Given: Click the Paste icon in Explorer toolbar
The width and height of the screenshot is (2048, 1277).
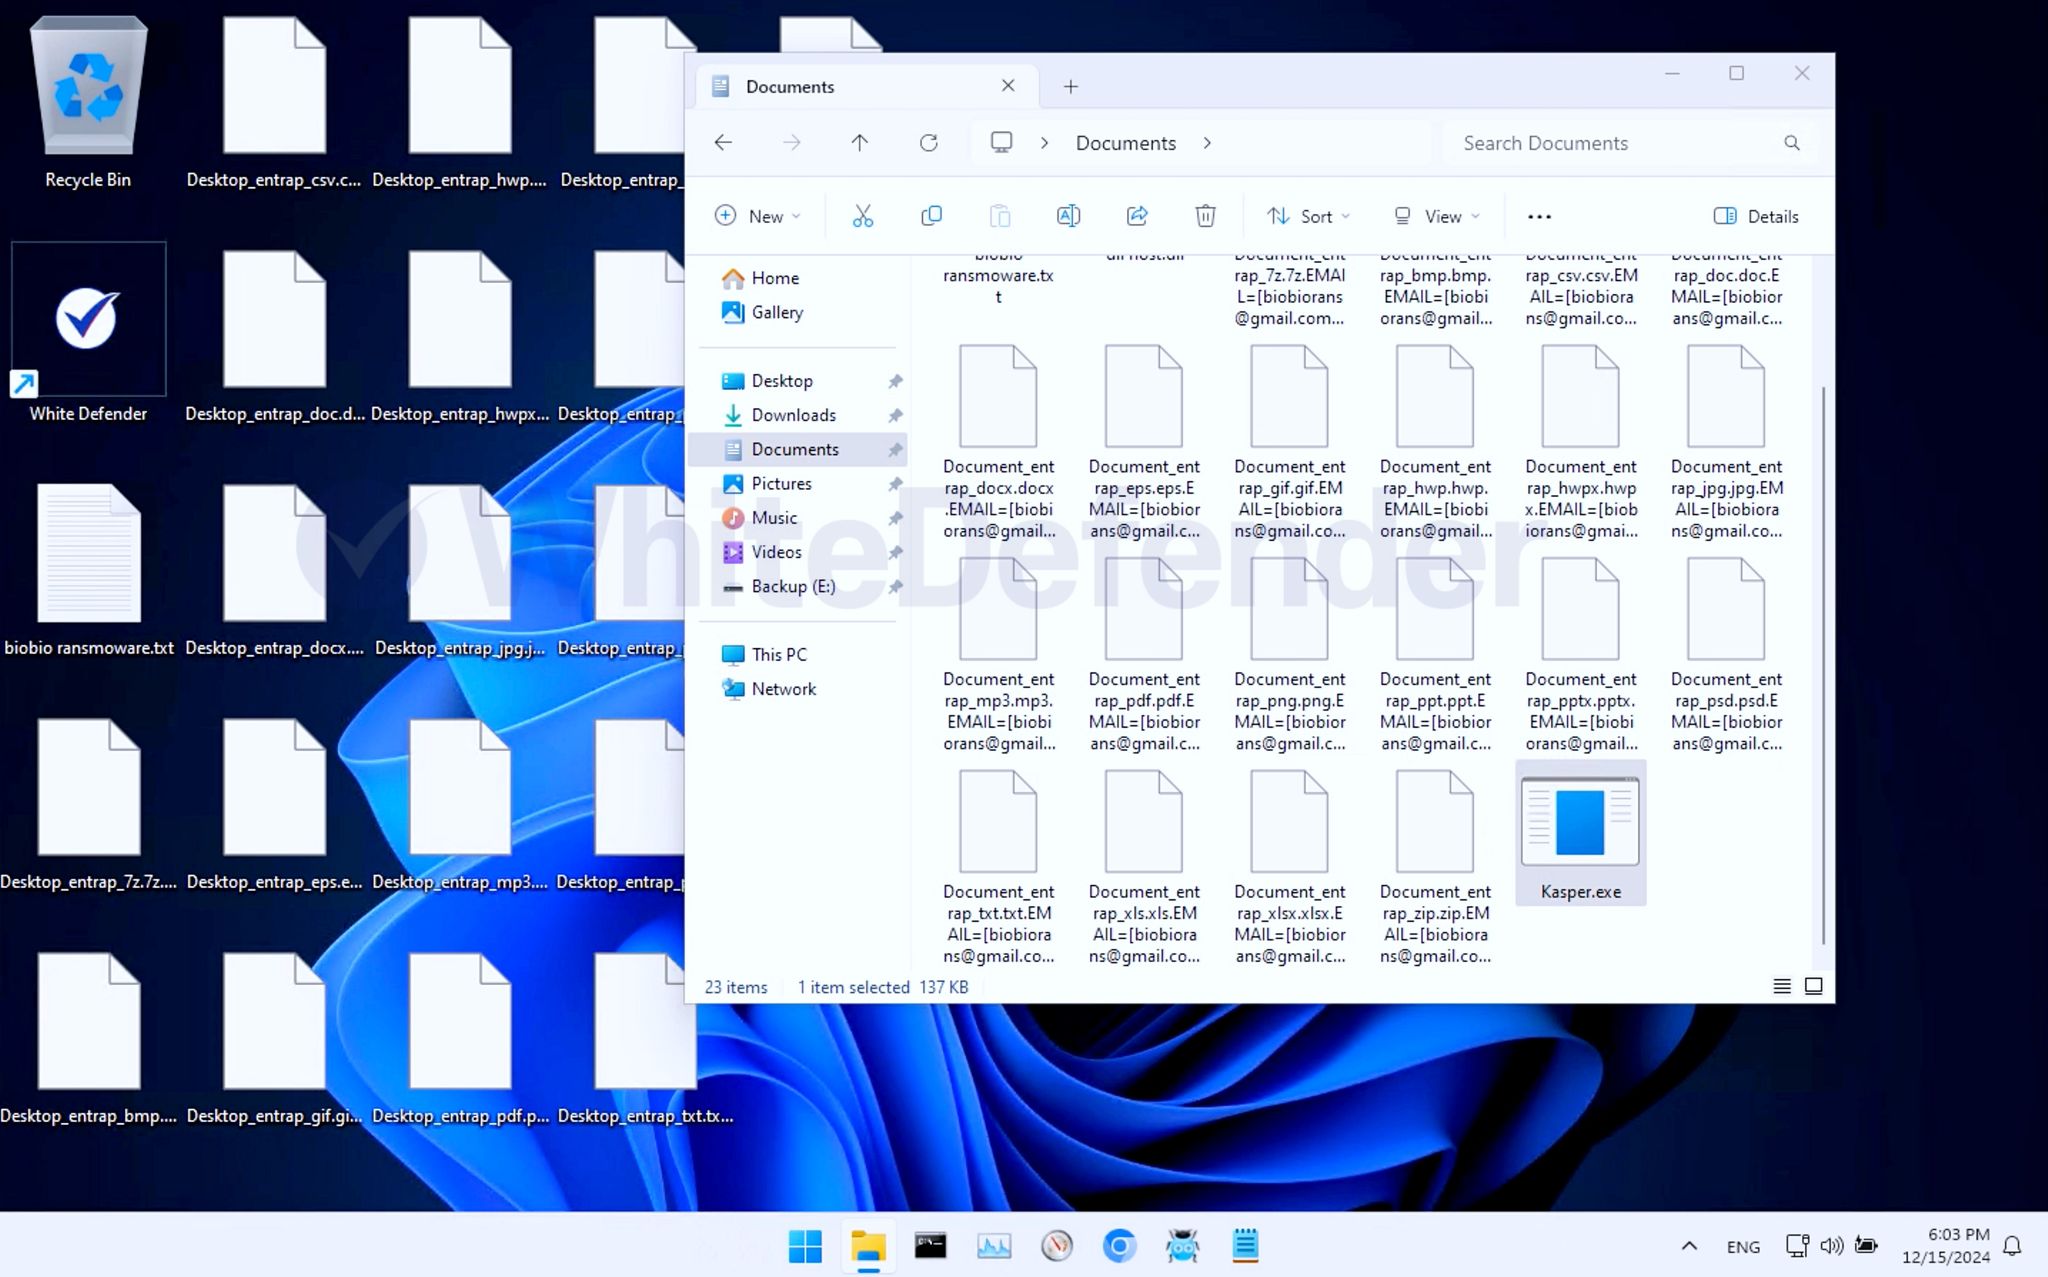Looking at the screenshot, I should 1000,216.
